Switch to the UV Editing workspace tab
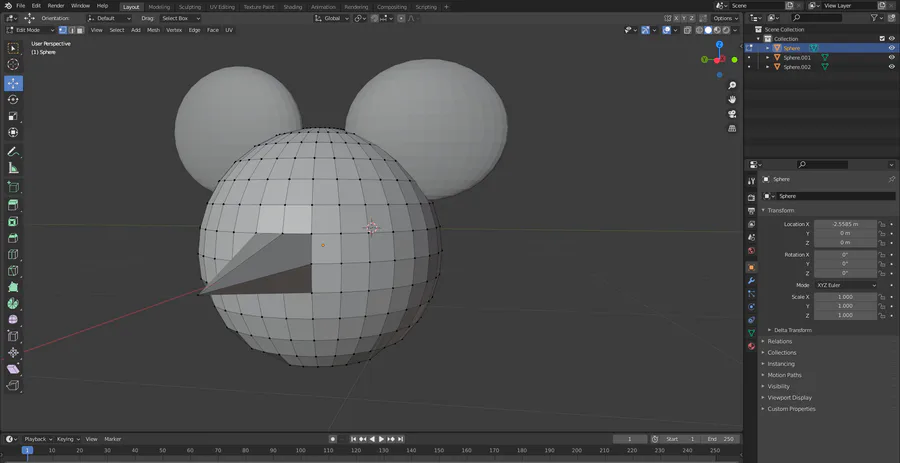This screenshot has width=900, height=463. (x=222, y=7)
